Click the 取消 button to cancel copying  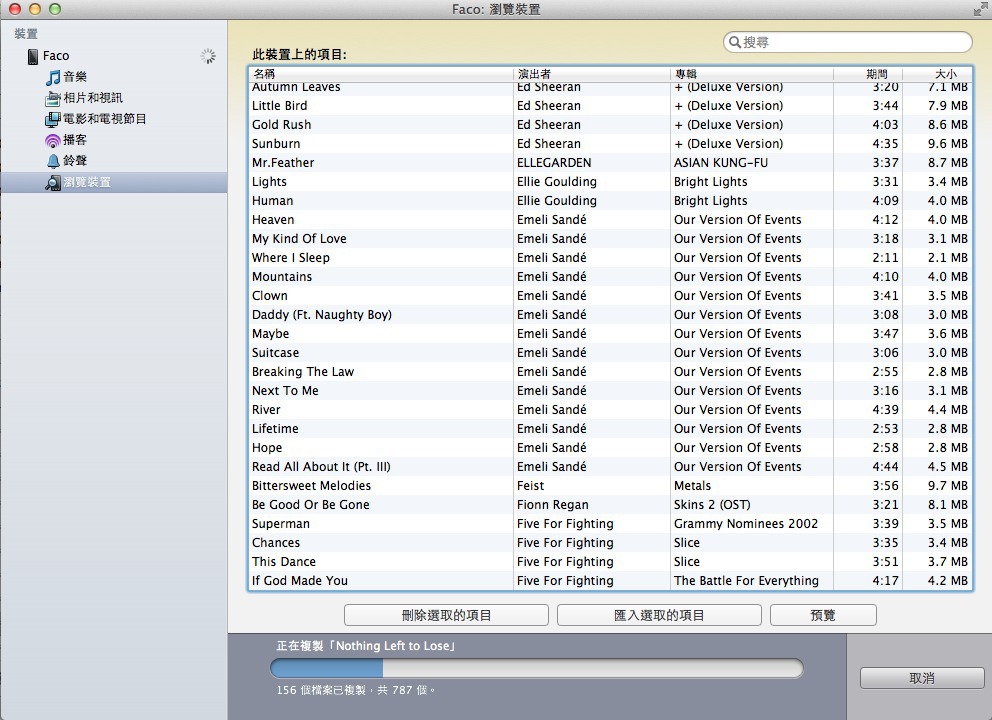click(922, 678)
